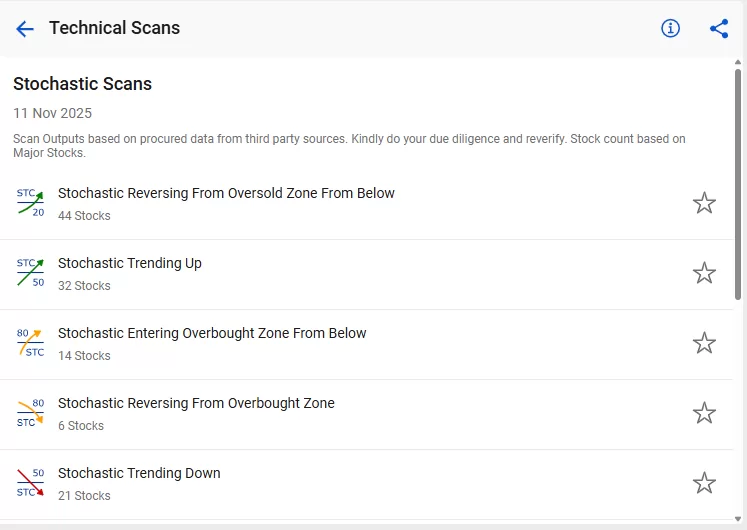Click the Stochastic Trending Down icon
This screenshot has width=747, height=530.
click(30, 483)
